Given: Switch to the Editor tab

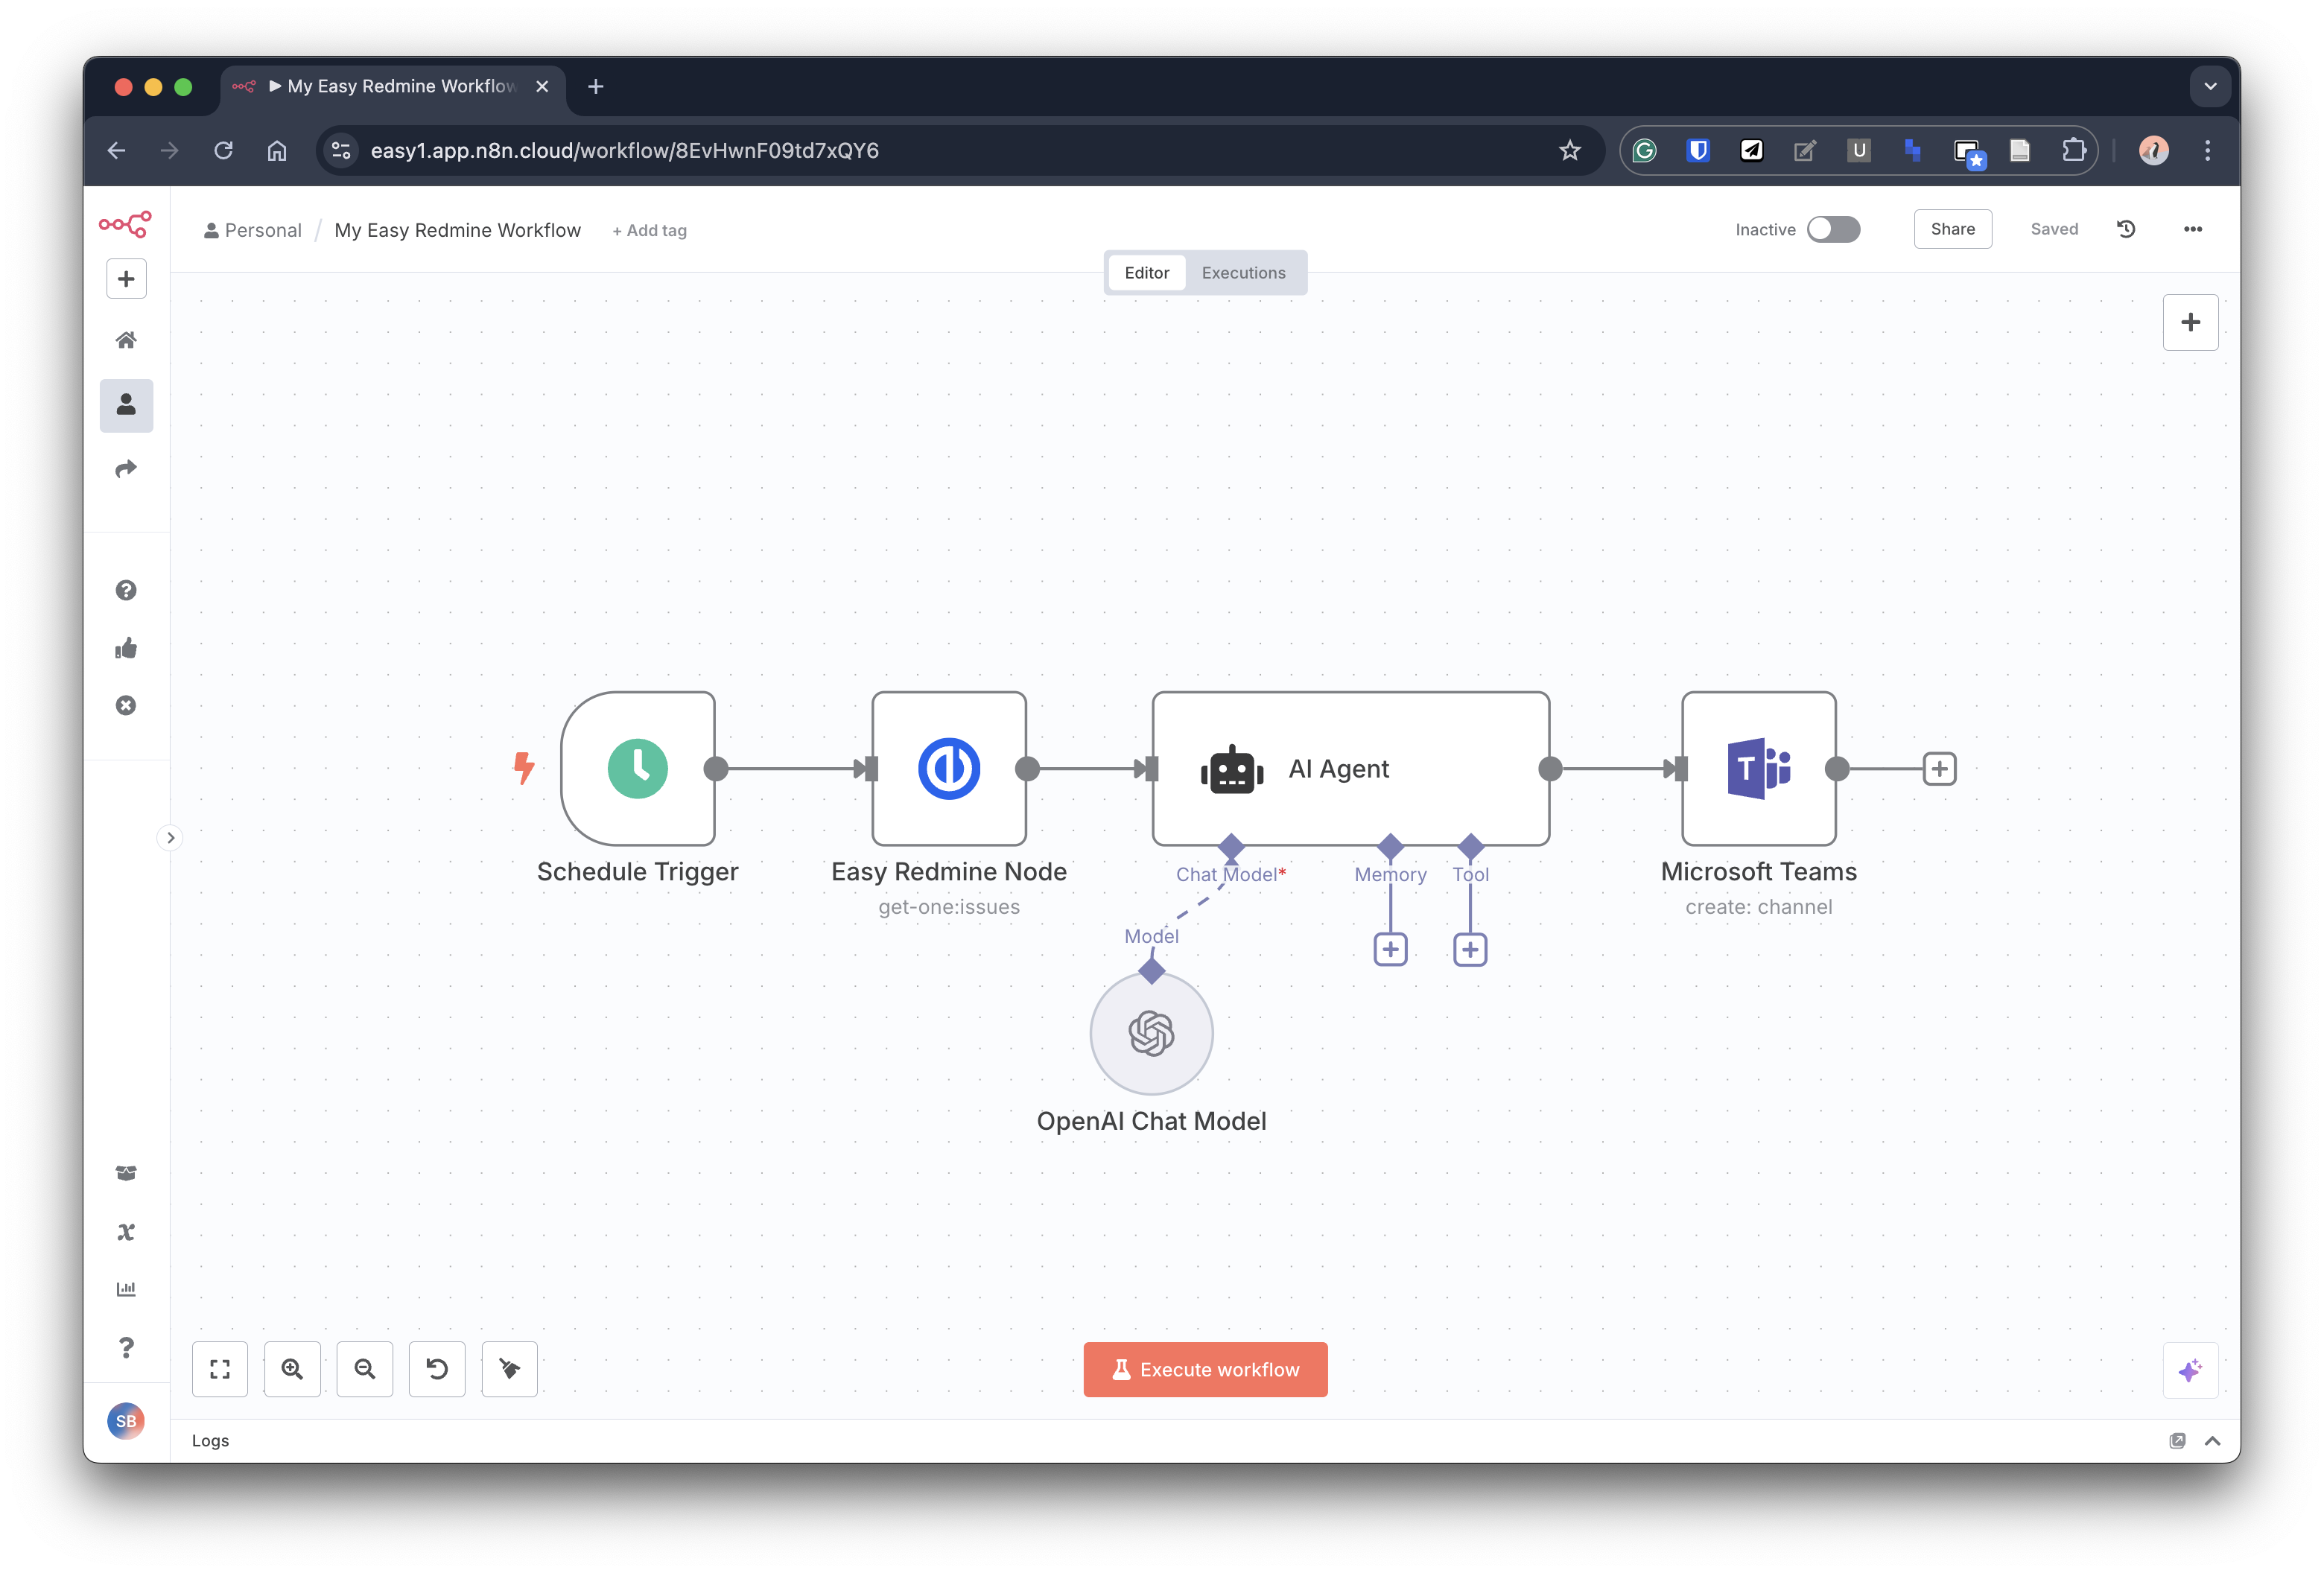Looking at the screenshot, I should pos(1146,272).
